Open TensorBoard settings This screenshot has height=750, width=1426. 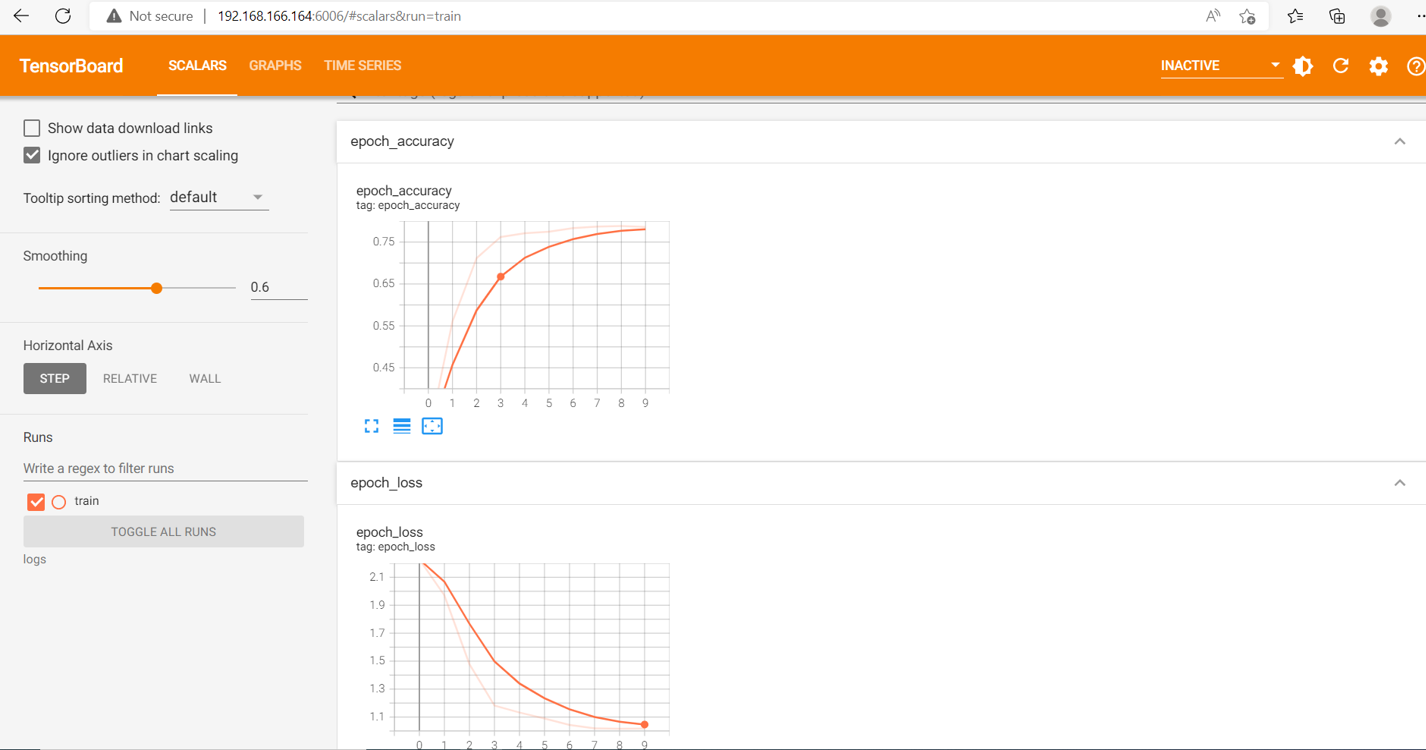click(1378, 65)
